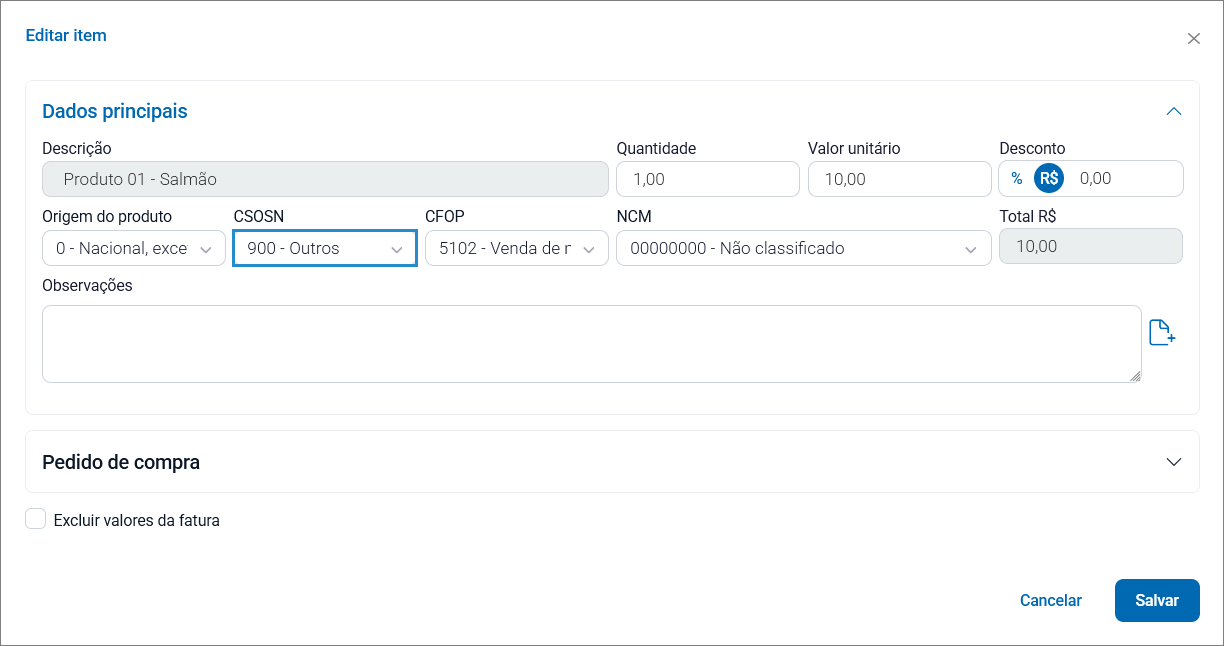
Task: Open the Origem do produto dropdown
Action: coord(134,248)
